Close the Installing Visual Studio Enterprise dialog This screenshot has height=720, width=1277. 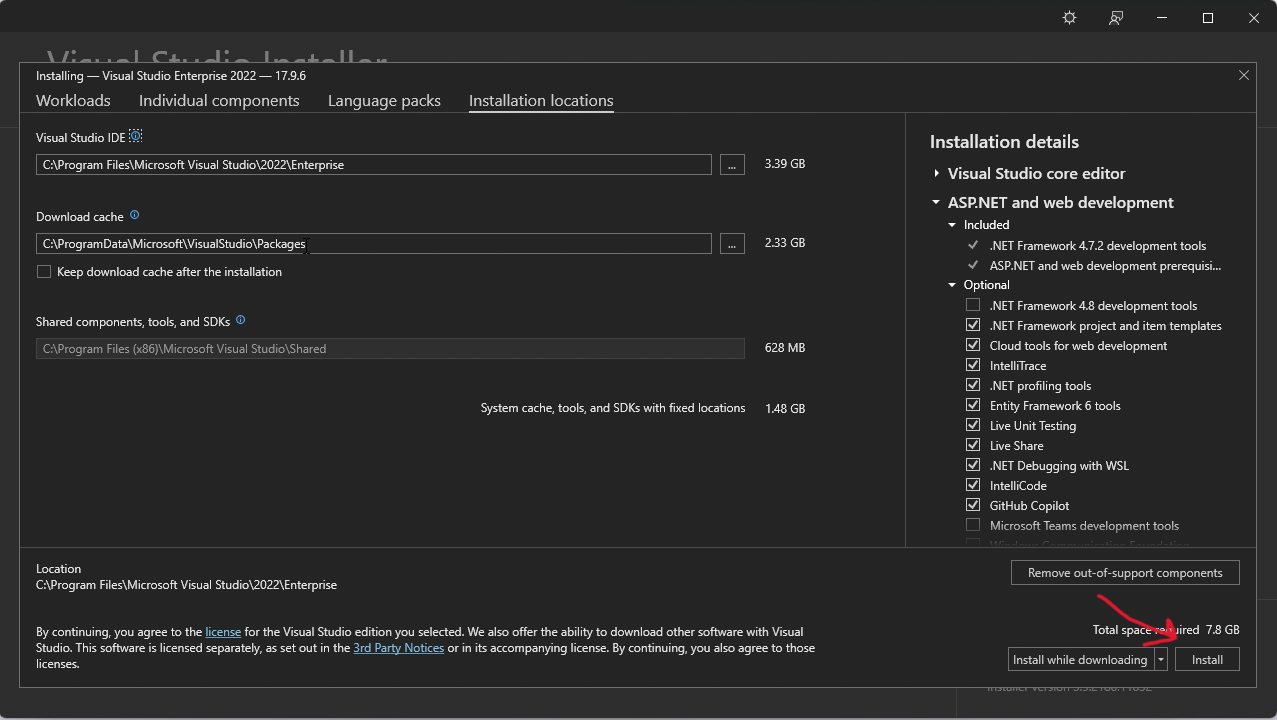[x=1244, y=75]
